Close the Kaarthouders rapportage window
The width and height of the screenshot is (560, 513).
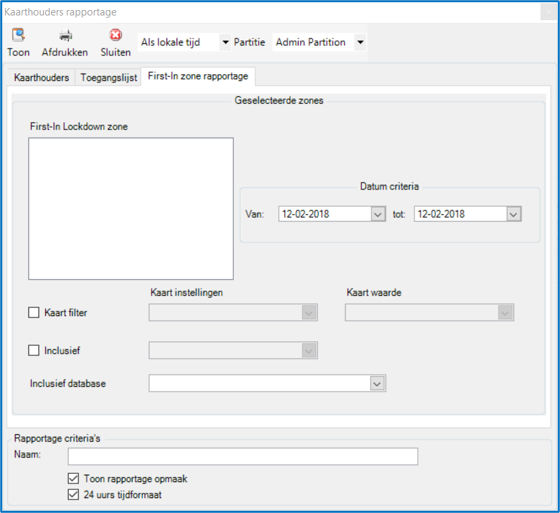click(x=548, y=12)
